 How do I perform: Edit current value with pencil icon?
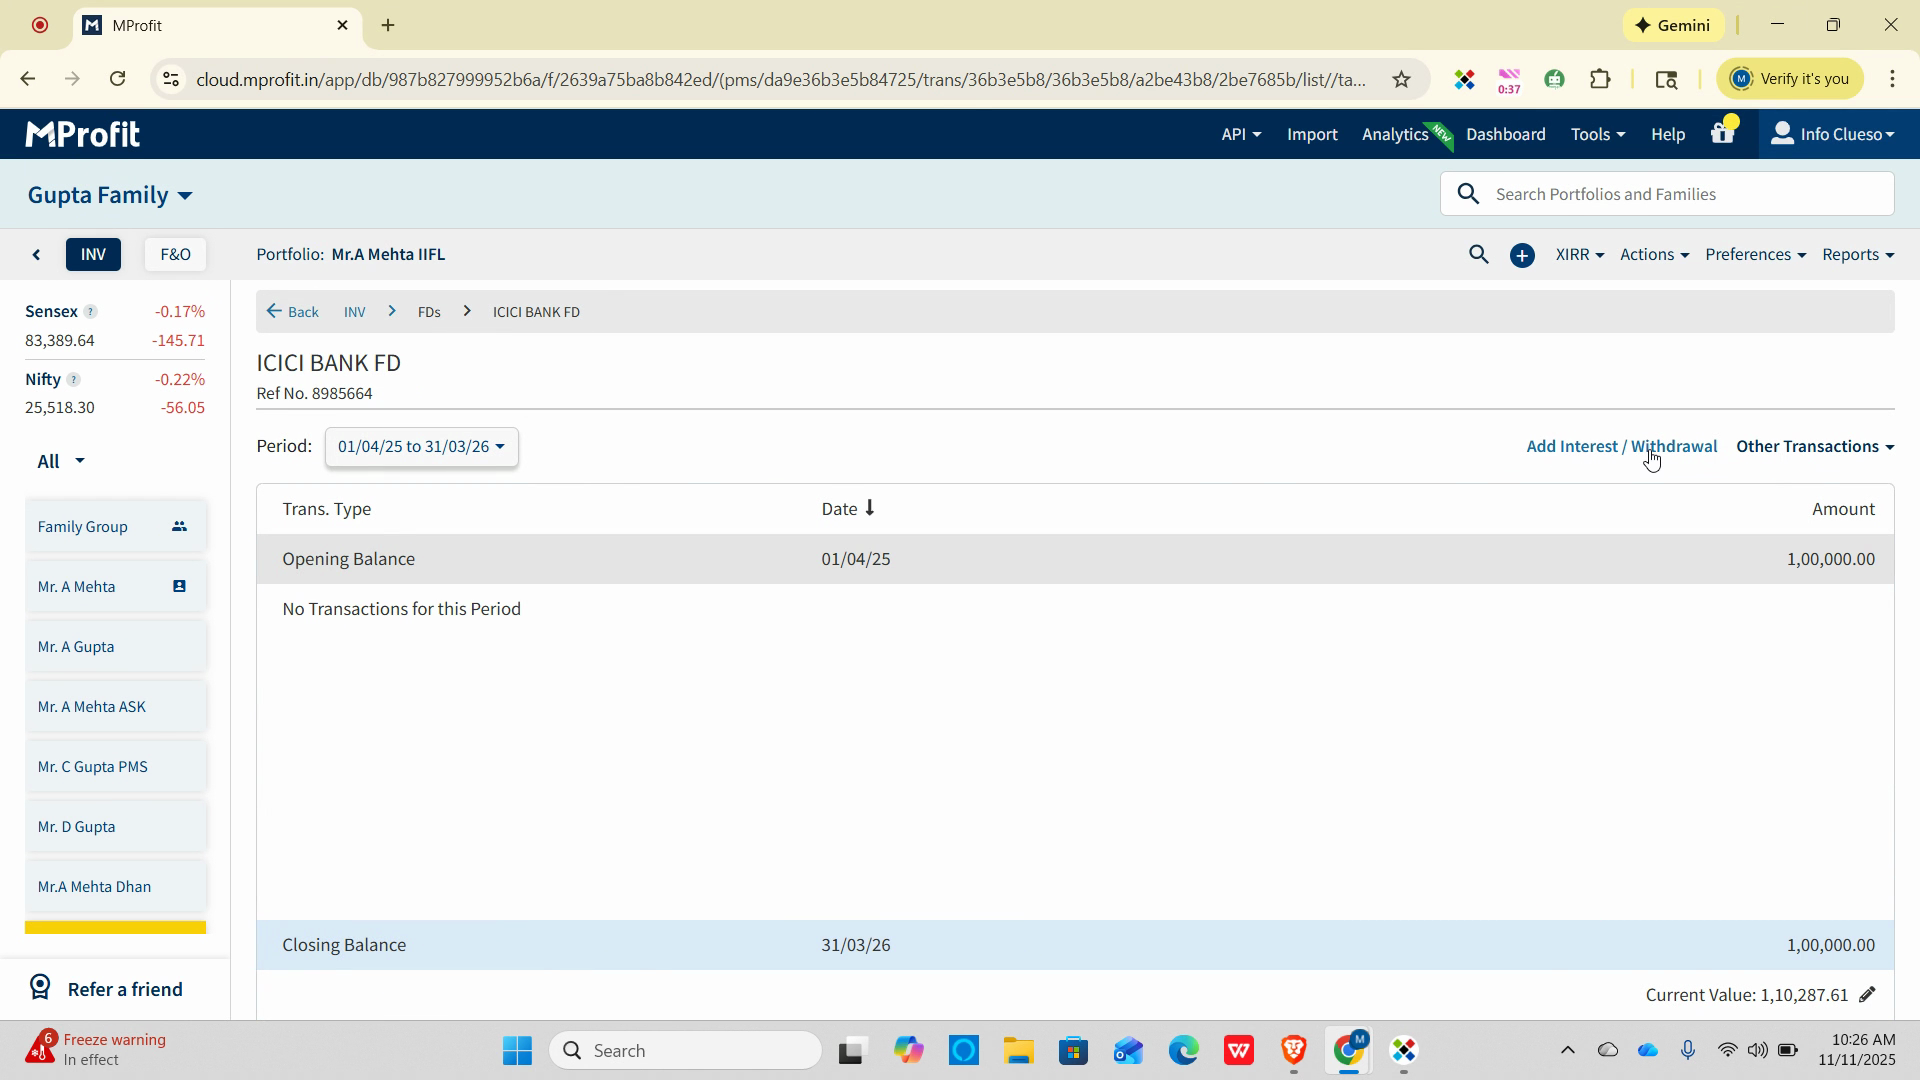1867,995
